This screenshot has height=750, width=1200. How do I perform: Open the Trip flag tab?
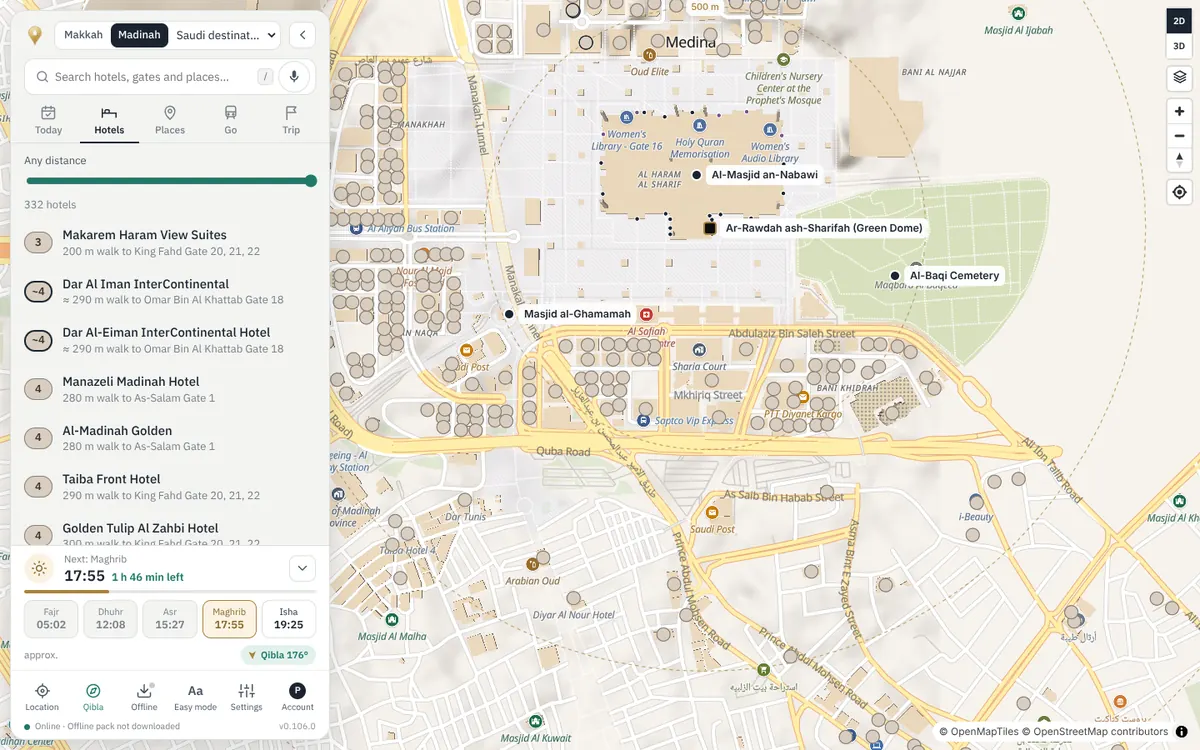(291, 120)
